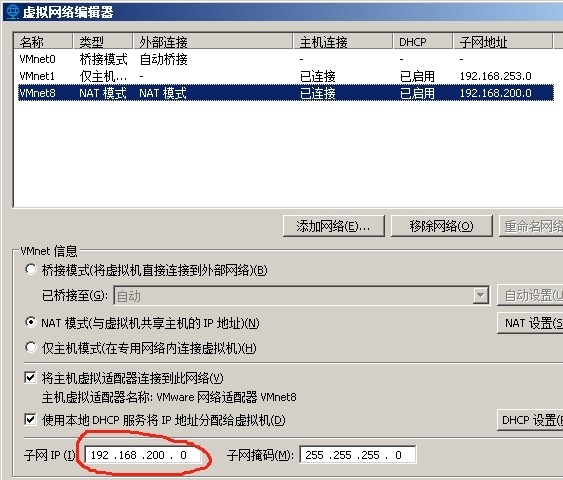Select the VMnet1 host-only network row

pyautogui.click(x=286, y=76)
